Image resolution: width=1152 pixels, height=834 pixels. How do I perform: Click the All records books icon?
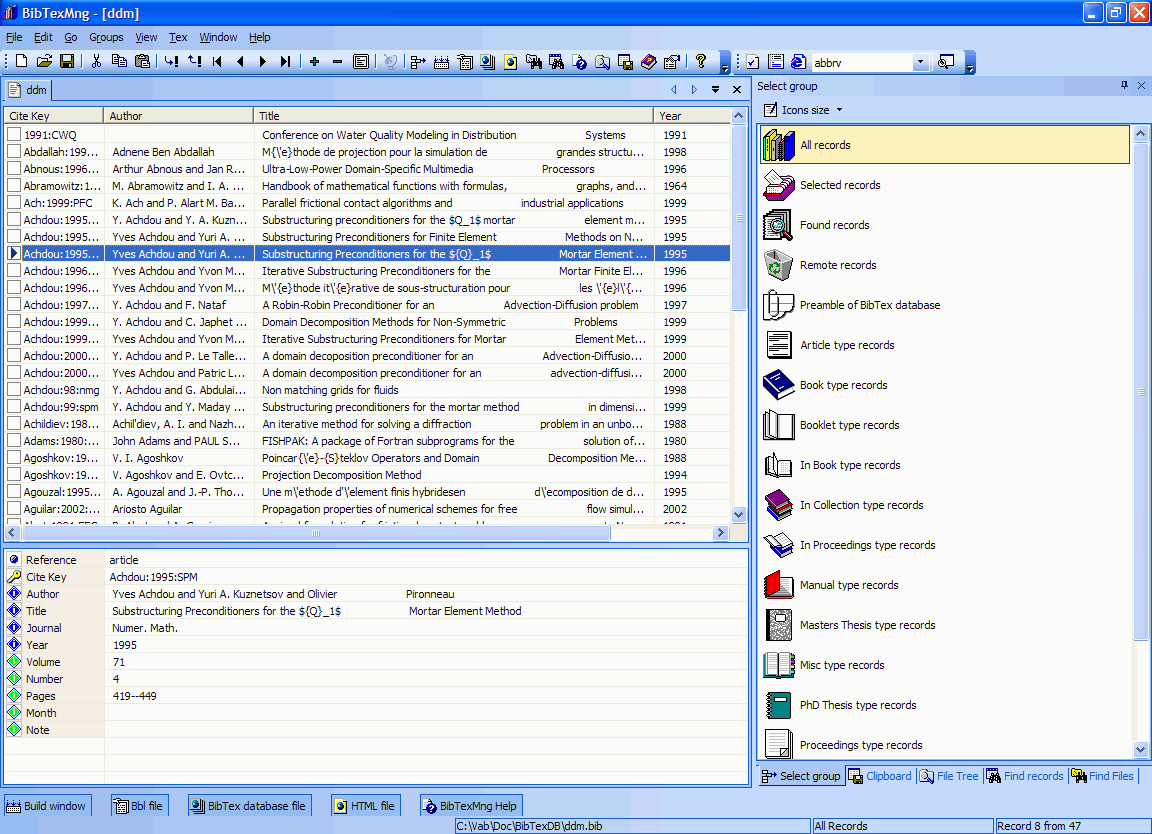tap(779, 145)
